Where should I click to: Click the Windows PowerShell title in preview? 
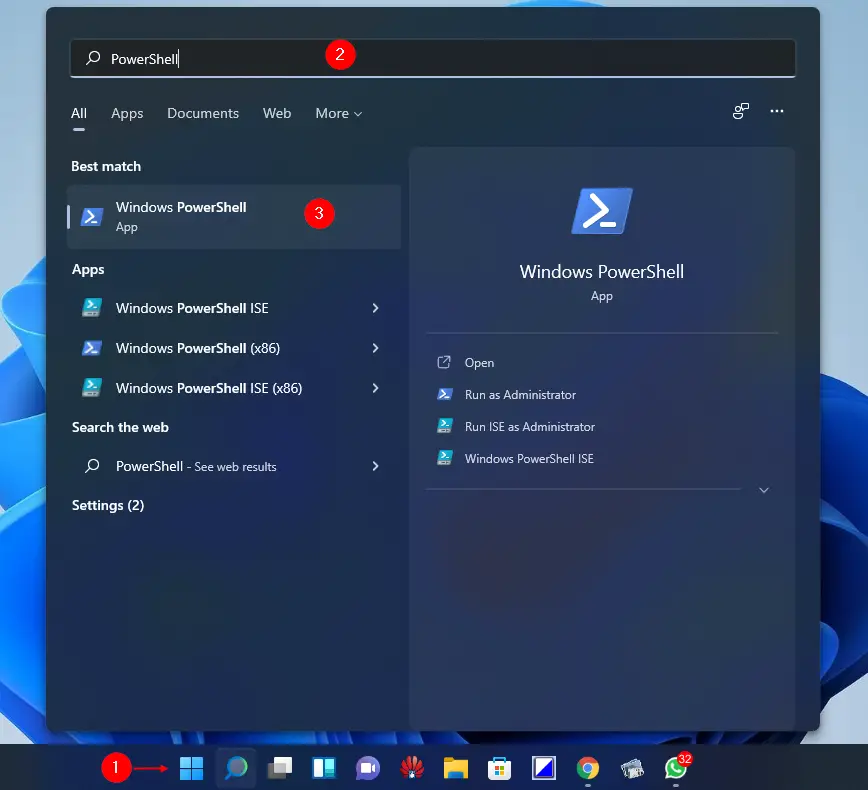click(602, 271)
